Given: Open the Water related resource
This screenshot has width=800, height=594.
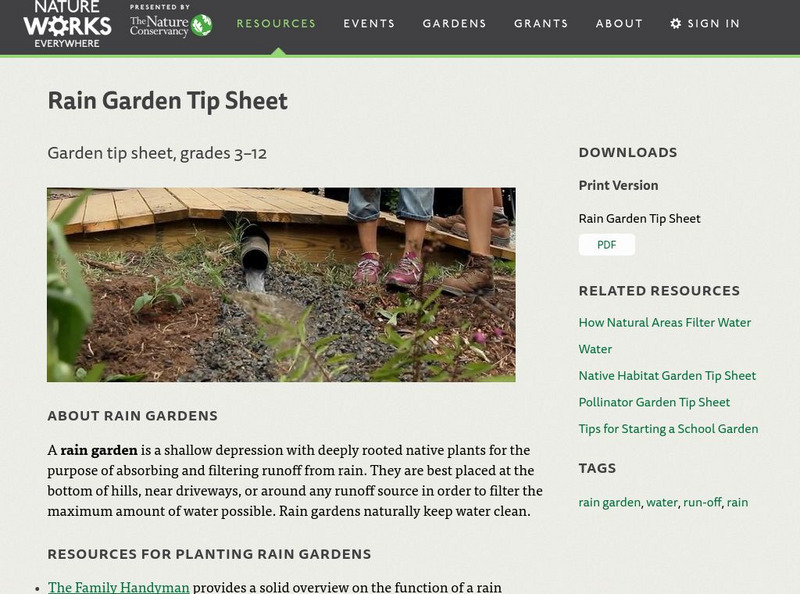Looking at the screenshot, I should 594,349.
